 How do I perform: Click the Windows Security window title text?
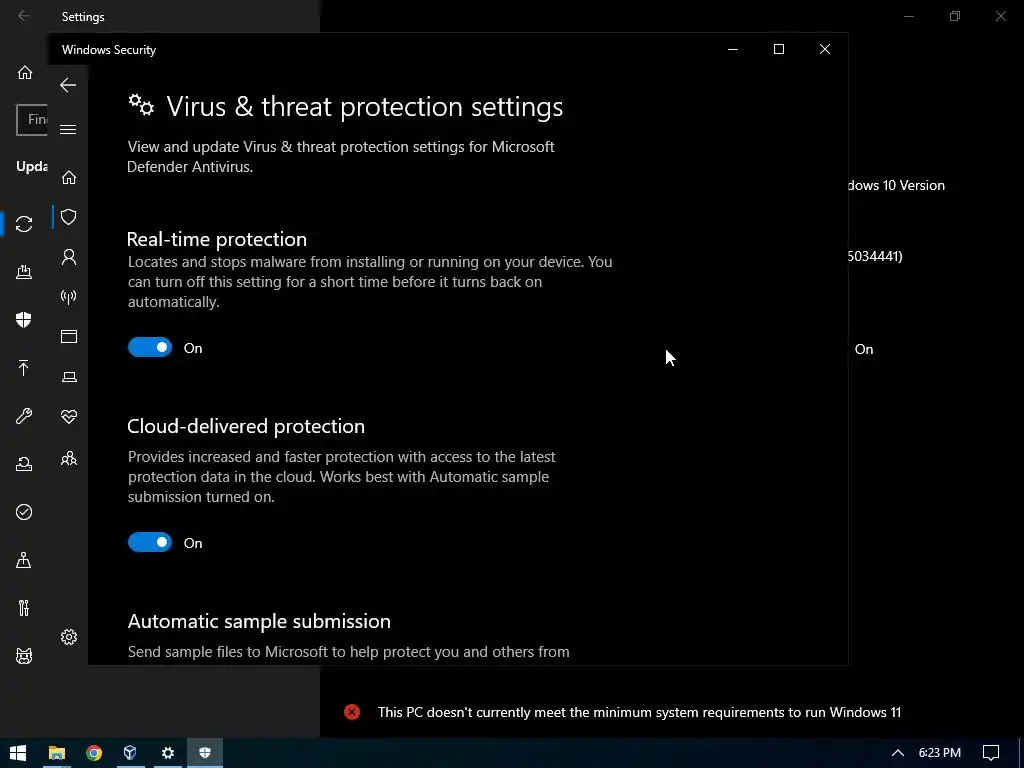(109, 50)
